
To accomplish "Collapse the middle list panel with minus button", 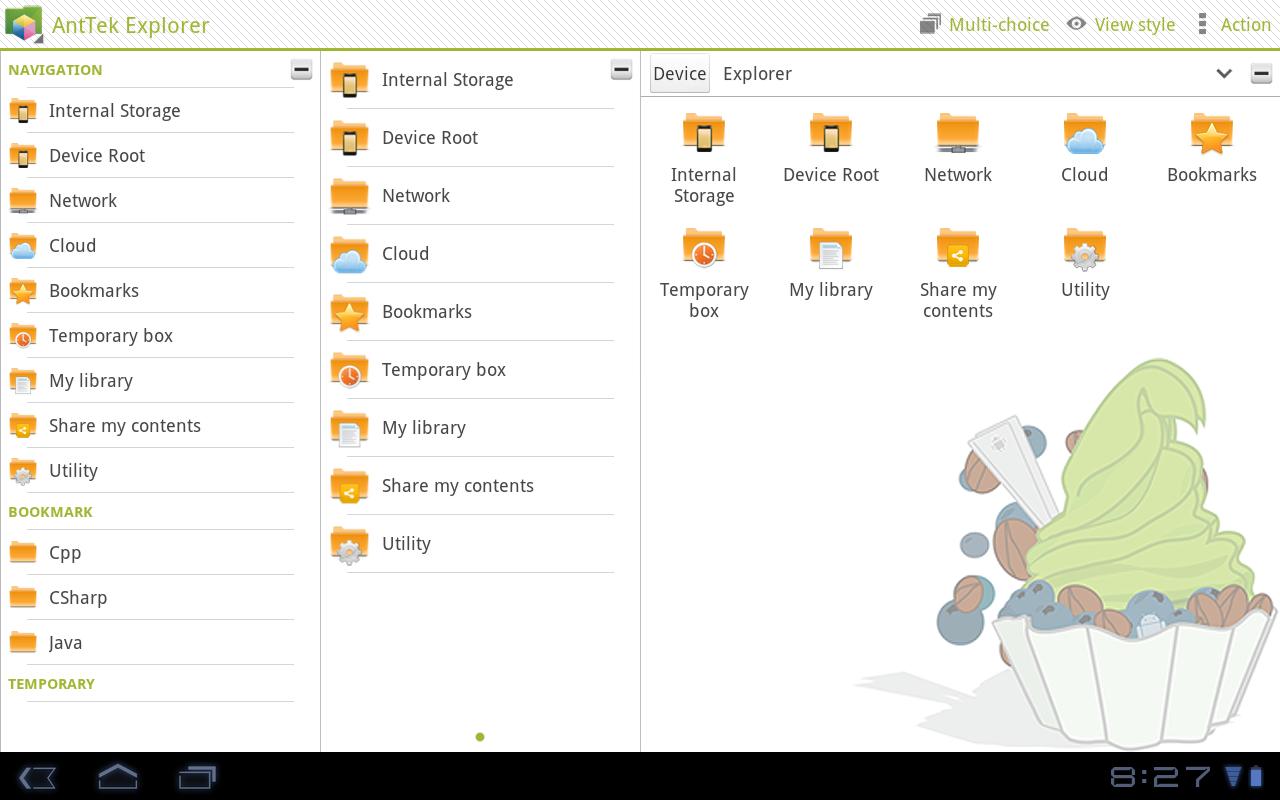I will tap(621, 70).
